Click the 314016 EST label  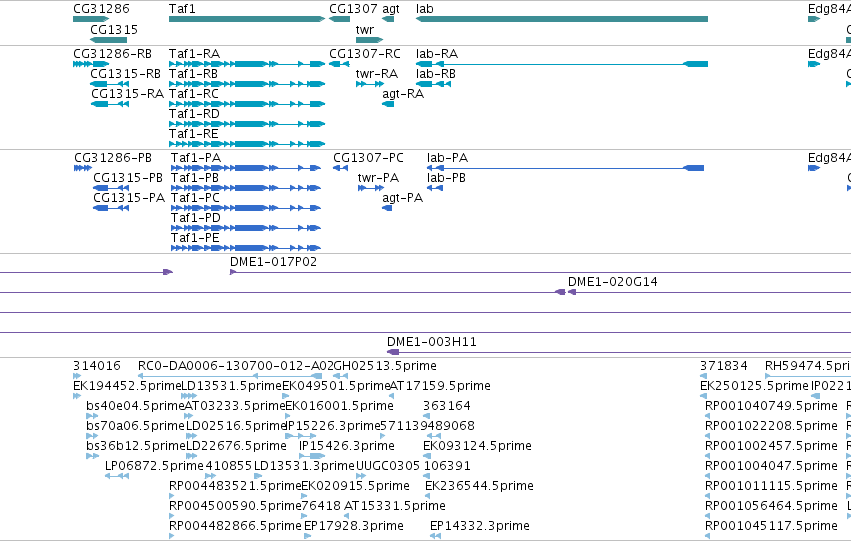pos(97,366)
